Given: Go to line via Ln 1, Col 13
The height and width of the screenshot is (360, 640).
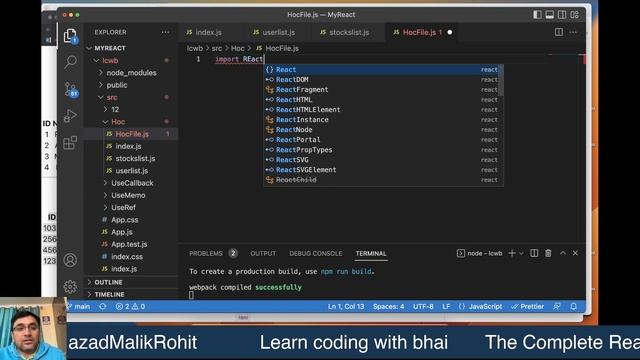Looking at the screenshot, I should click(346, 307).
